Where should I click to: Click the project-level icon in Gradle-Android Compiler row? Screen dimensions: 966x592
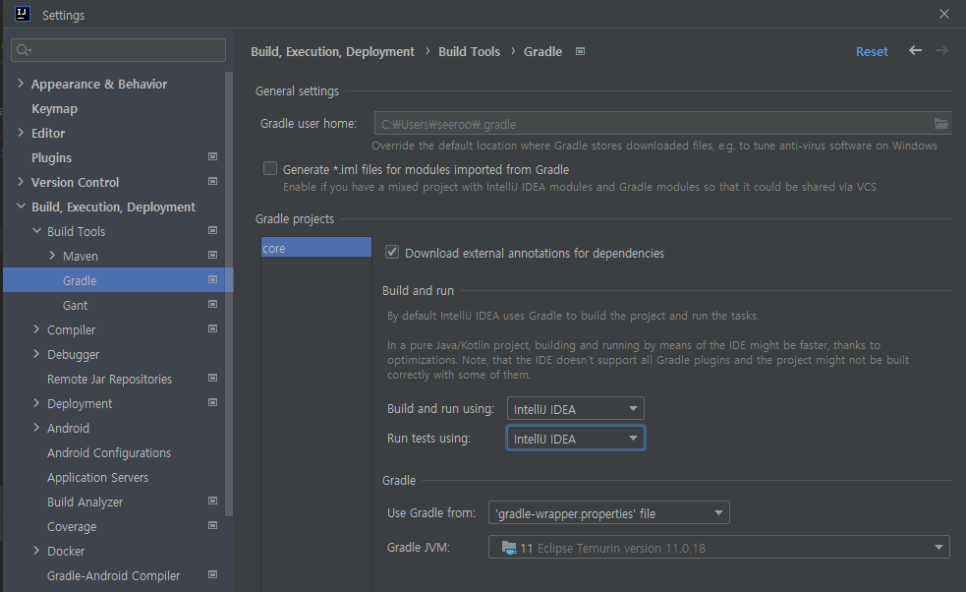[213, 575]
